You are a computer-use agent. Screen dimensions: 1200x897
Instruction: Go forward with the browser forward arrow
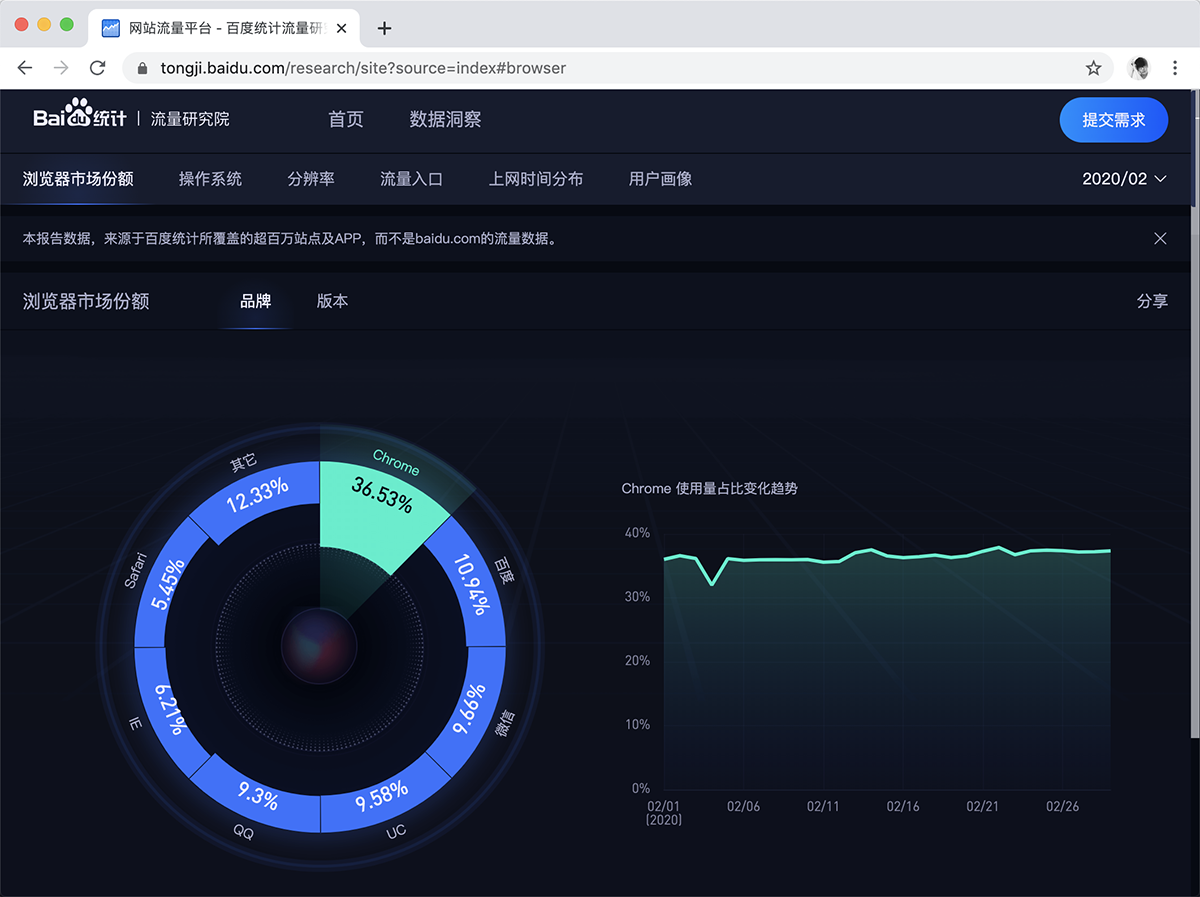click(61, 68)
